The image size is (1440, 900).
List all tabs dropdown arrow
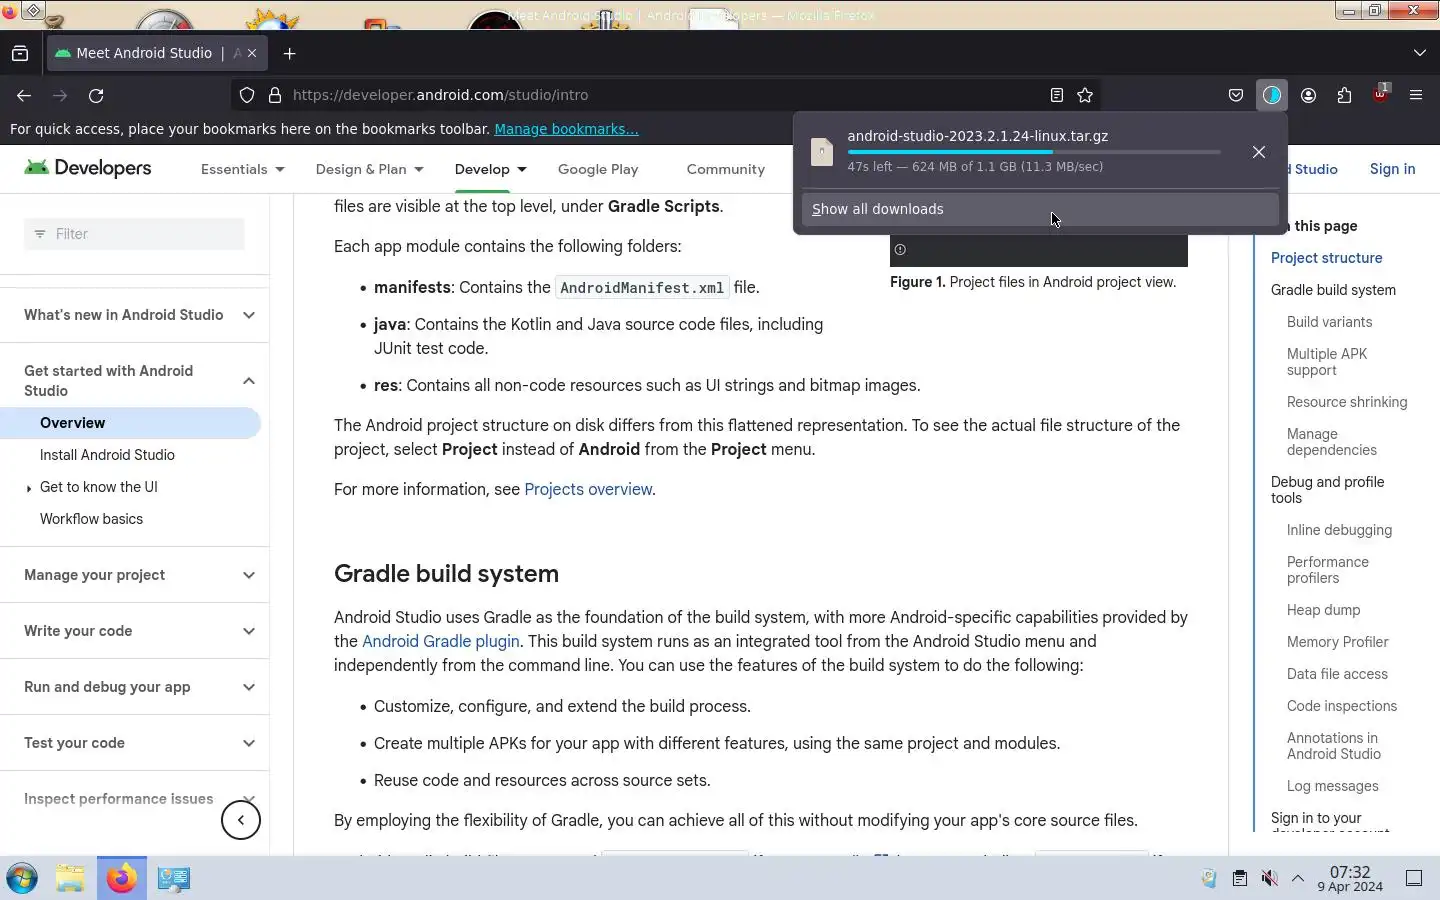pos(1420,53)
